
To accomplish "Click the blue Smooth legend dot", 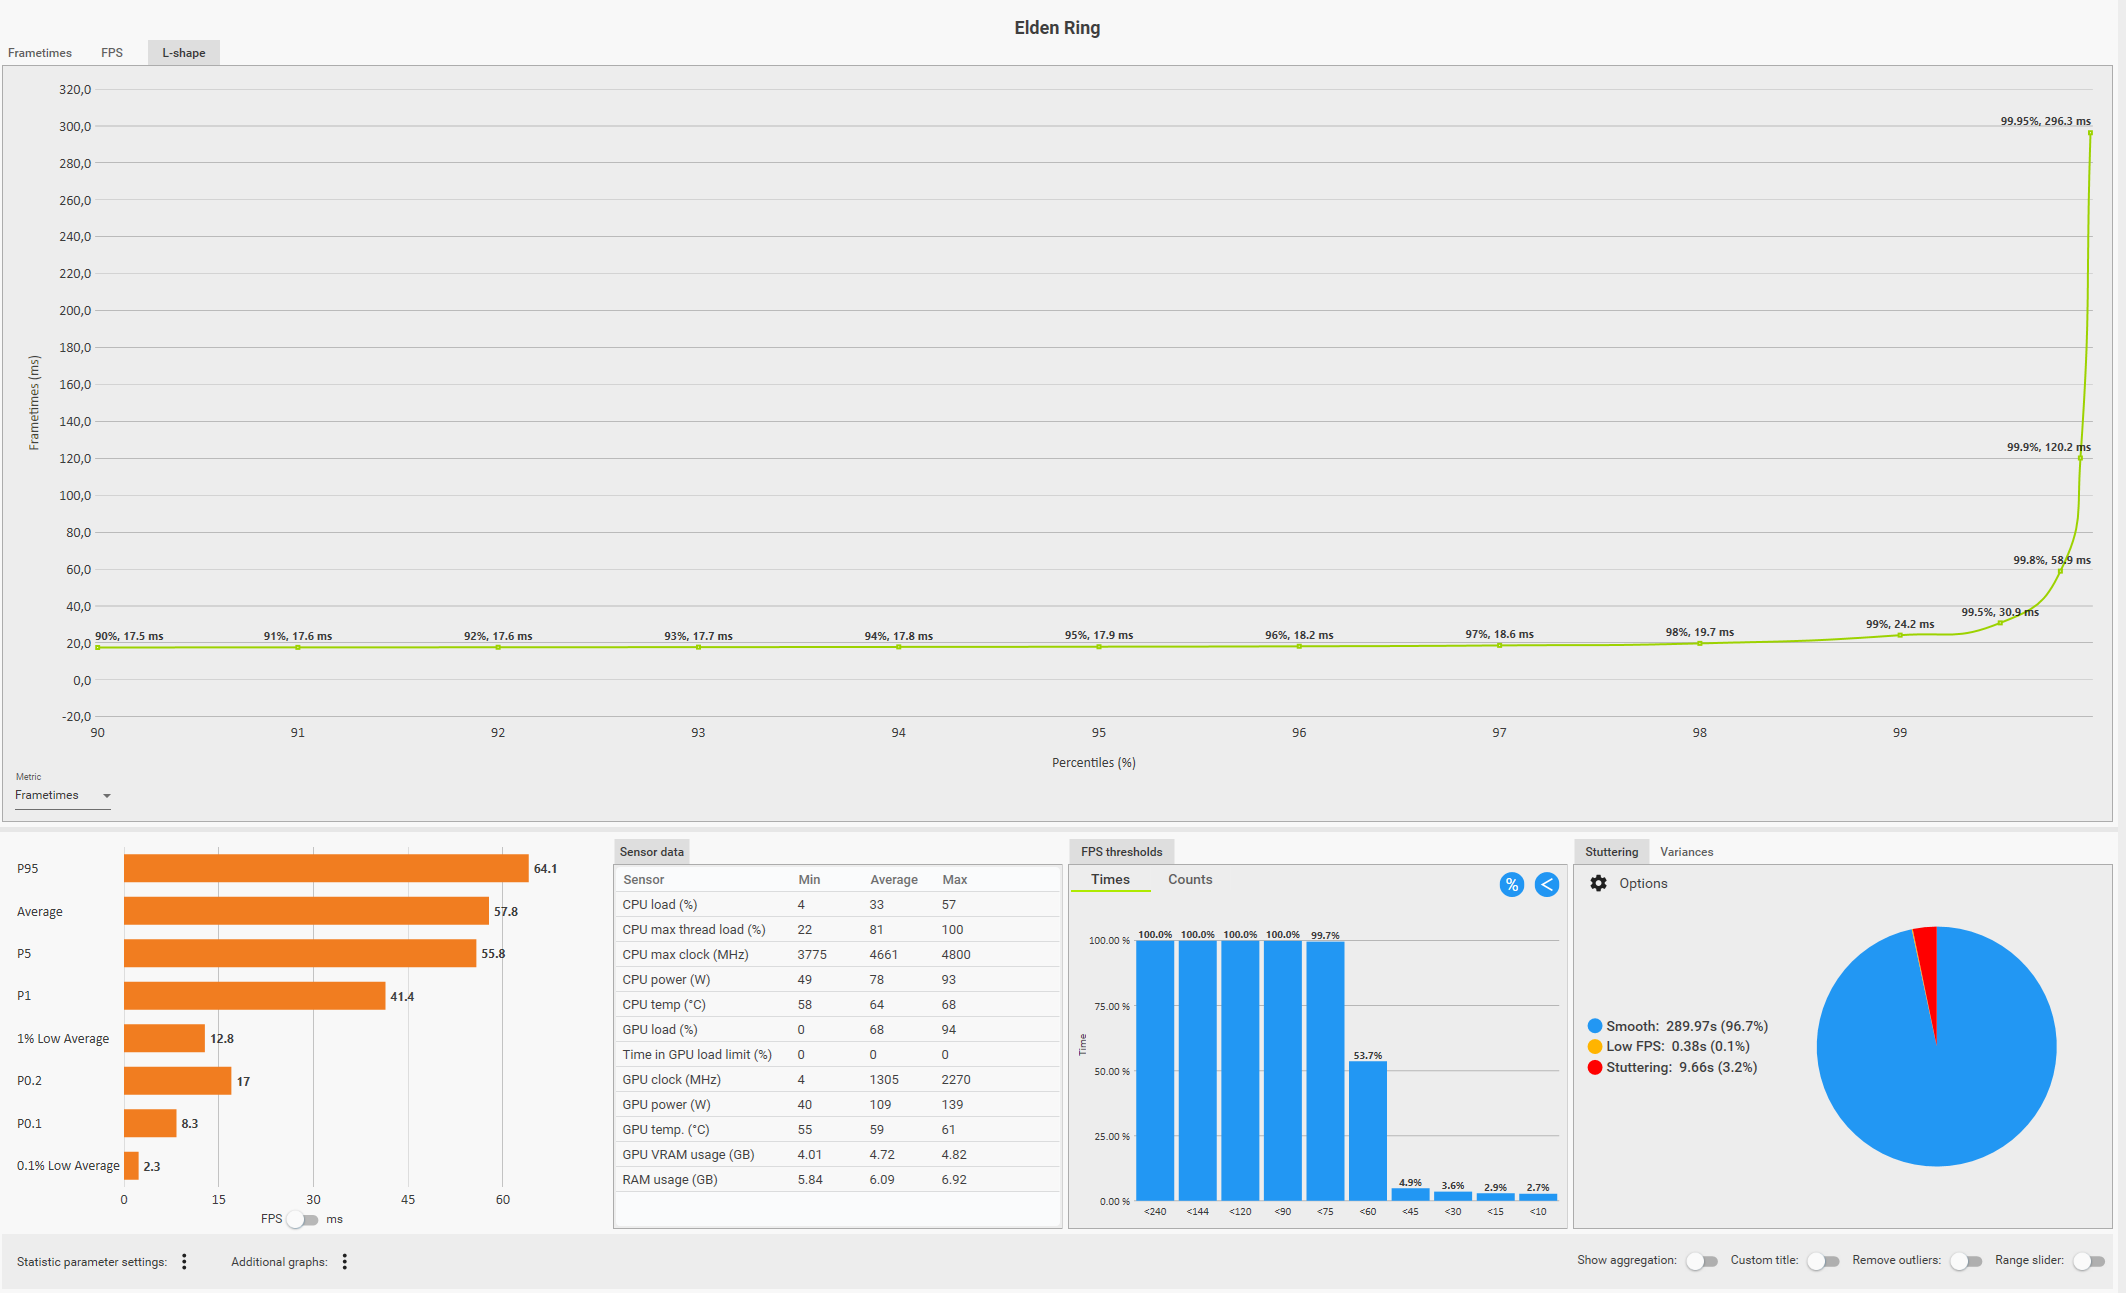I will (x=1594, y=1026).
